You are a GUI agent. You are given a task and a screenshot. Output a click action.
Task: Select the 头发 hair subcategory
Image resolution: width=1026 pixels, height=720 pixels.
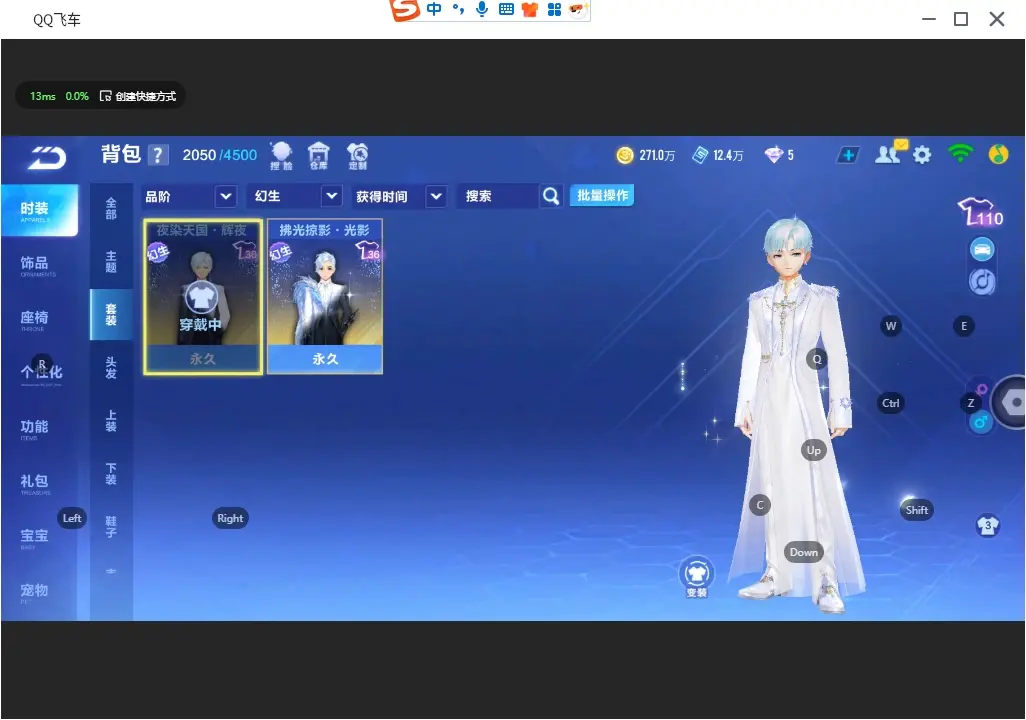click(111, 368)
